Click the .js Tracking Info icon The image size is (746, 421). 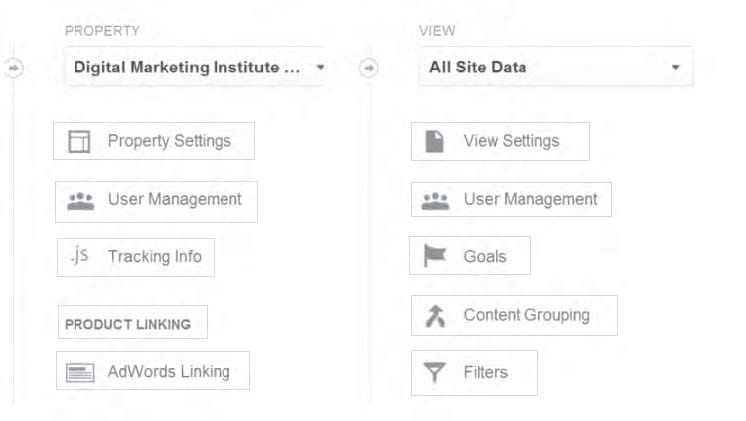(x=79, y=255)
